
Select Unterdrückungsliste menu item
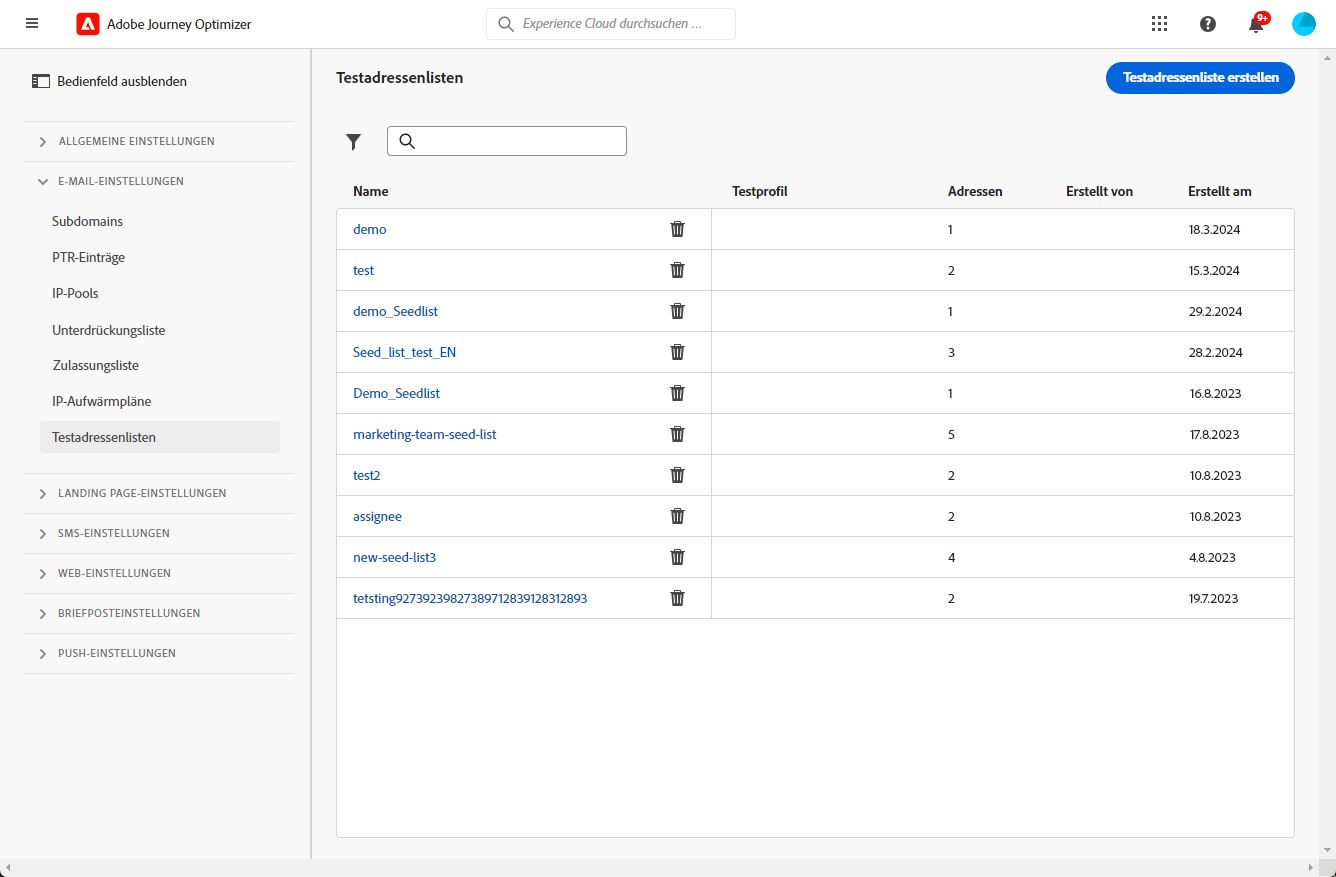pyautogui.click(x=109, y=330)
